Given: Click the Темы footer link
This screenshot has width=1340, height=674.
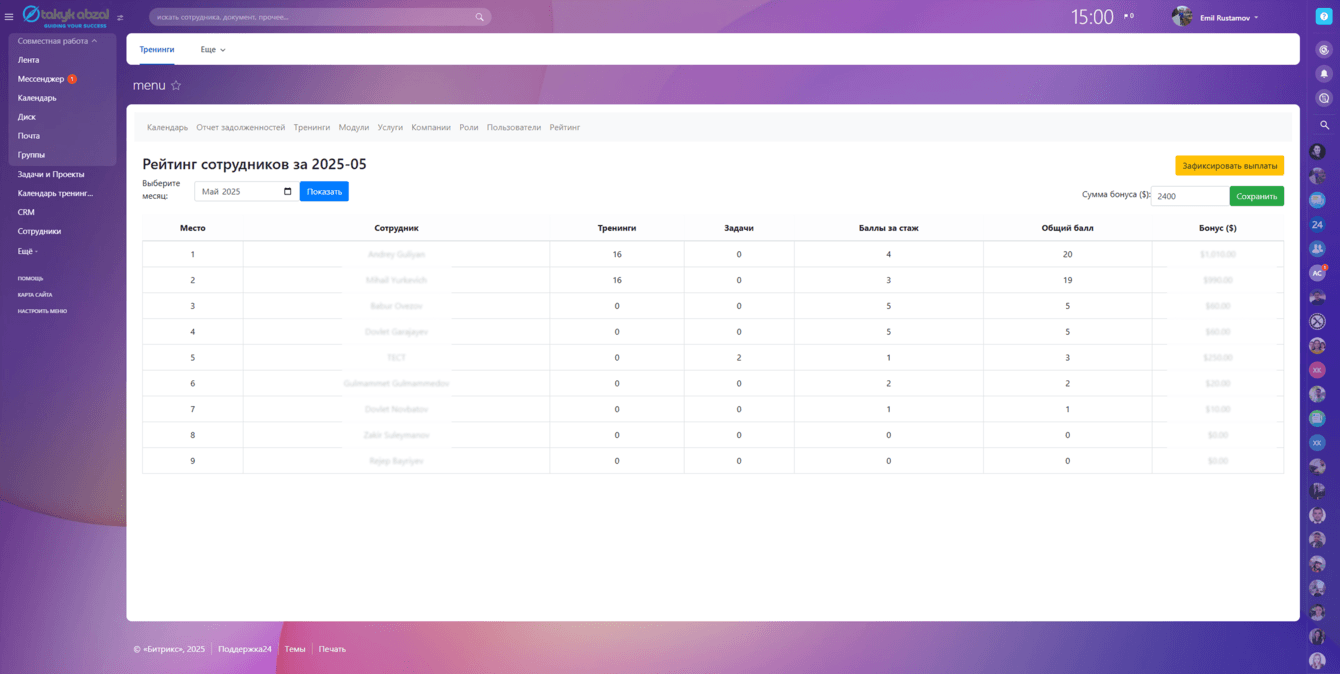Looking at the screenshot, I should coord(295,649).
